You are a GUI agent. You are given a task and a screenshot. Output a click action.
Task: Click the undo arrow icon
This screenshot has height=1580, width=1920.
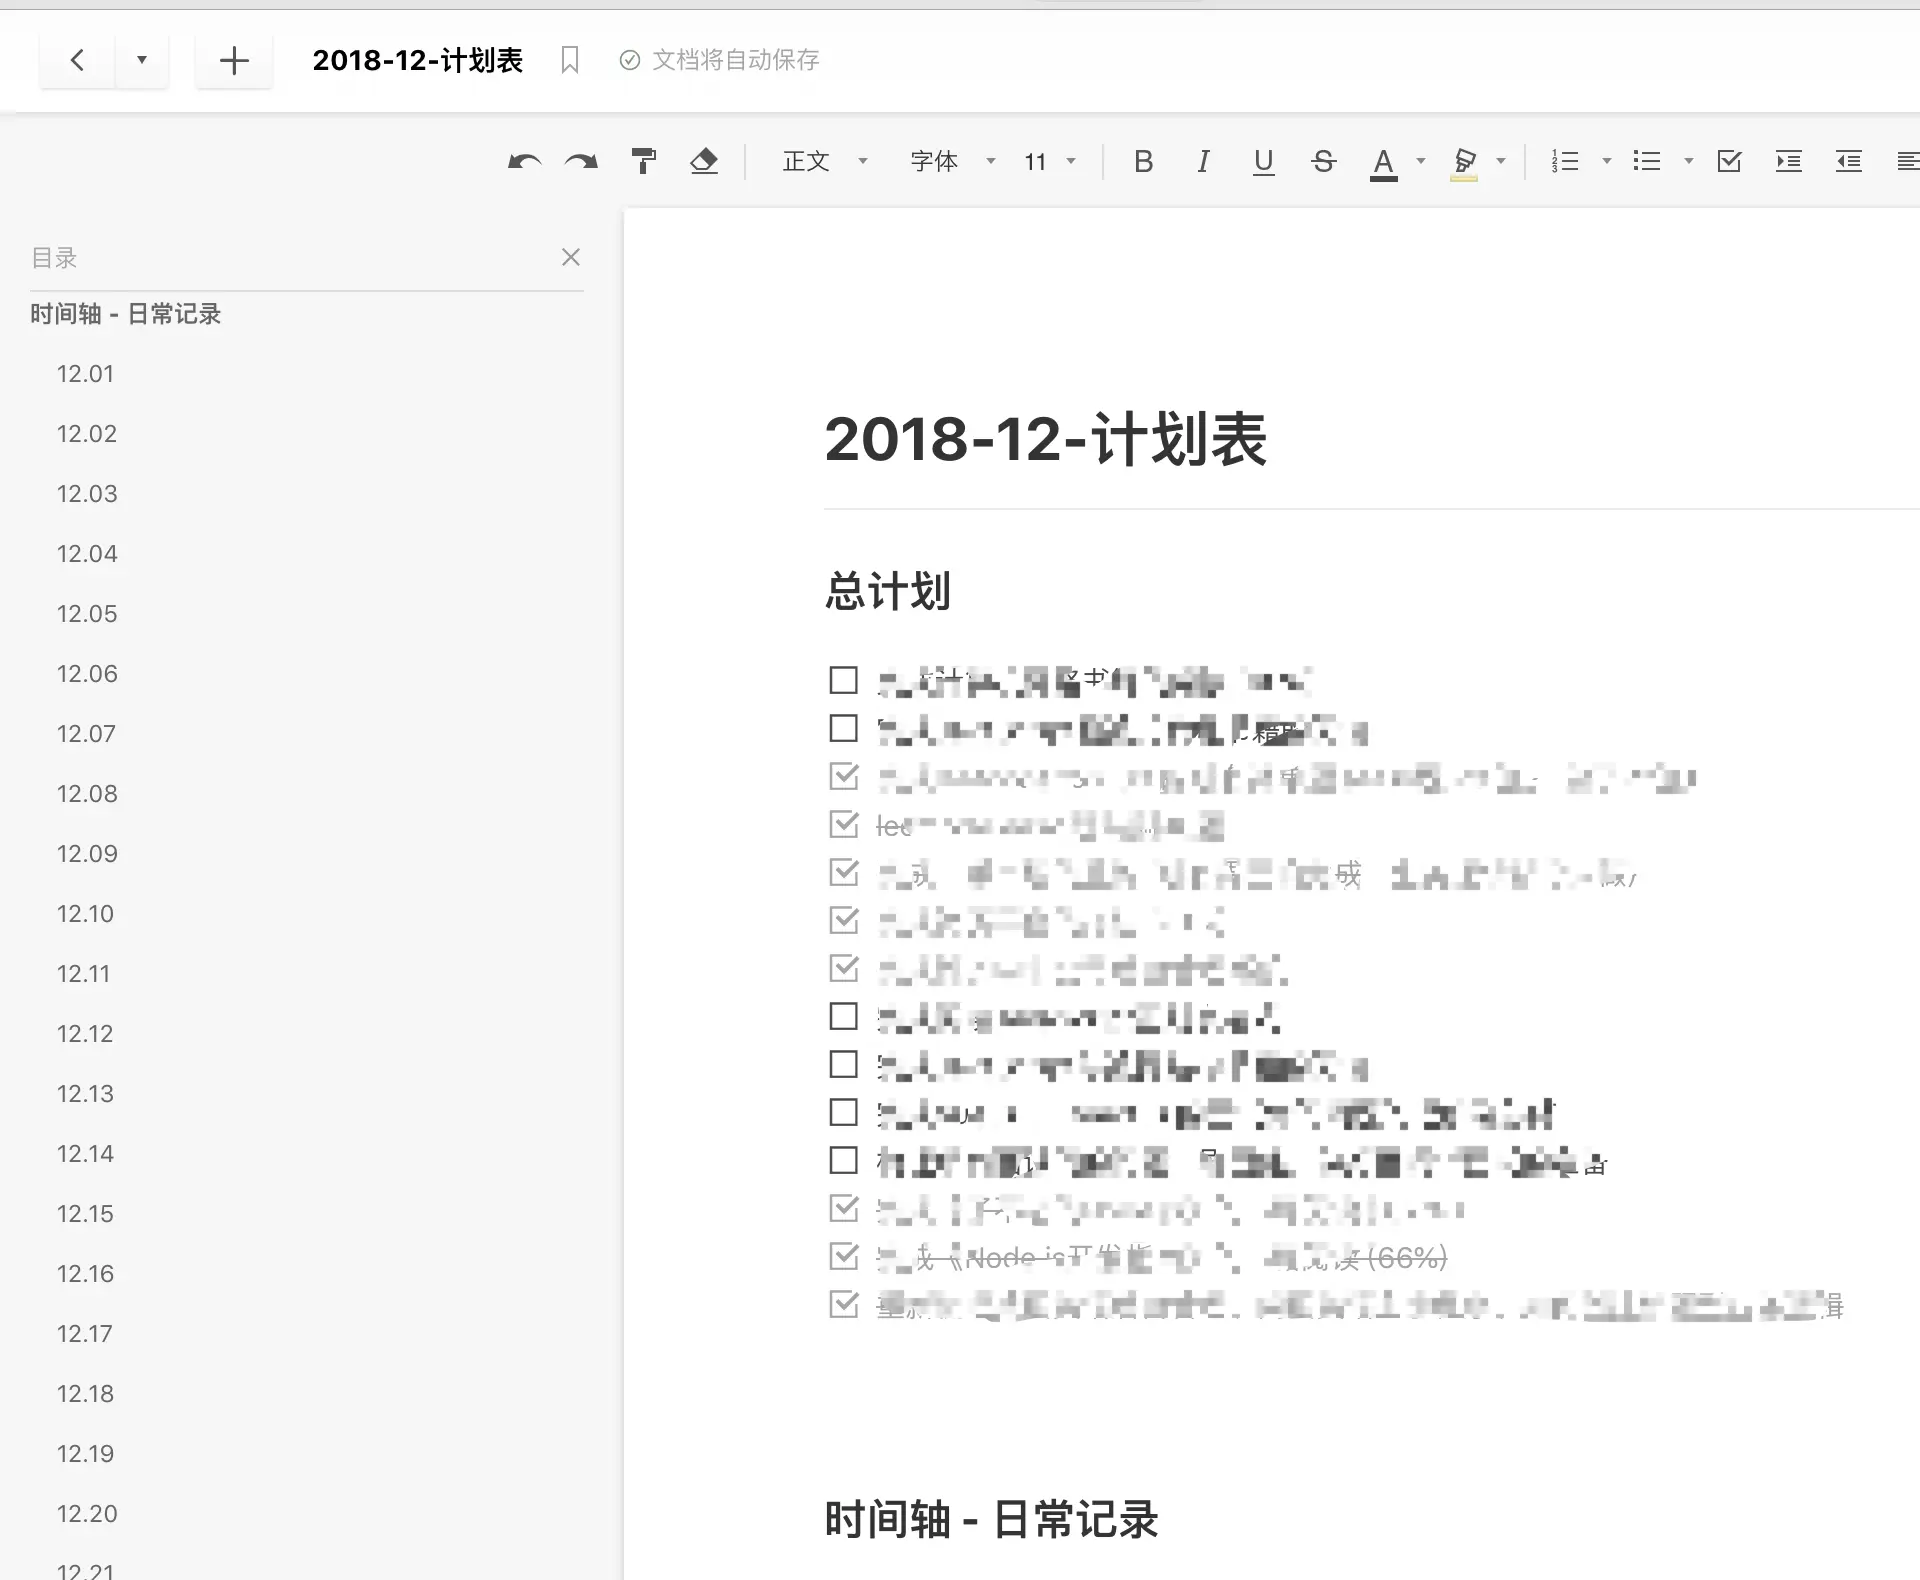coord(524,162)
